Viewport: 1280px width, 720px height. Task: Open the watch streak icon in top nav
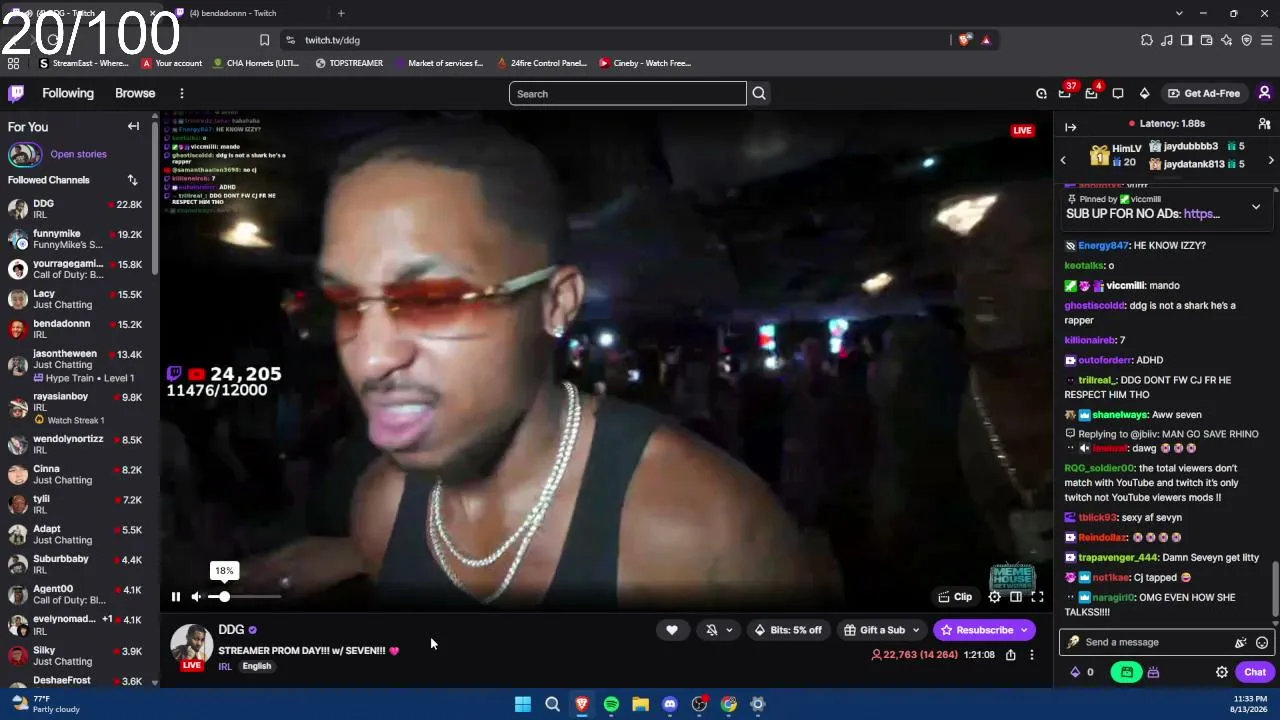[1041, 93]
